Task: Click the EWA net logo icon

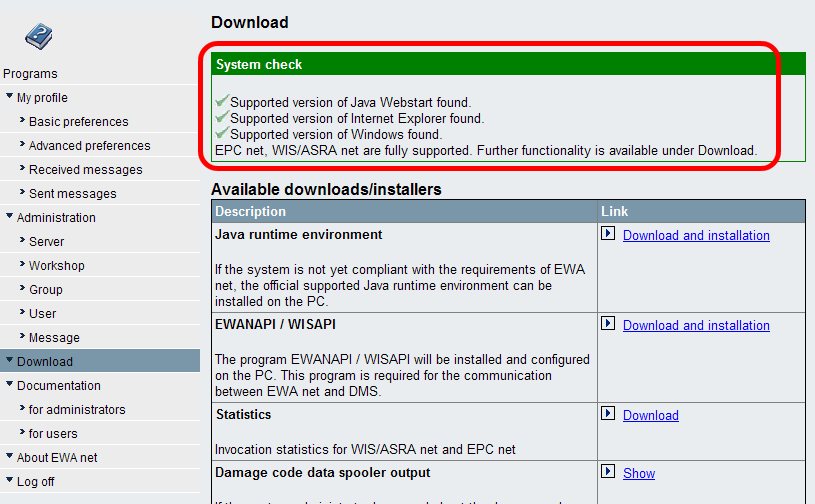Action: point(39,37)
